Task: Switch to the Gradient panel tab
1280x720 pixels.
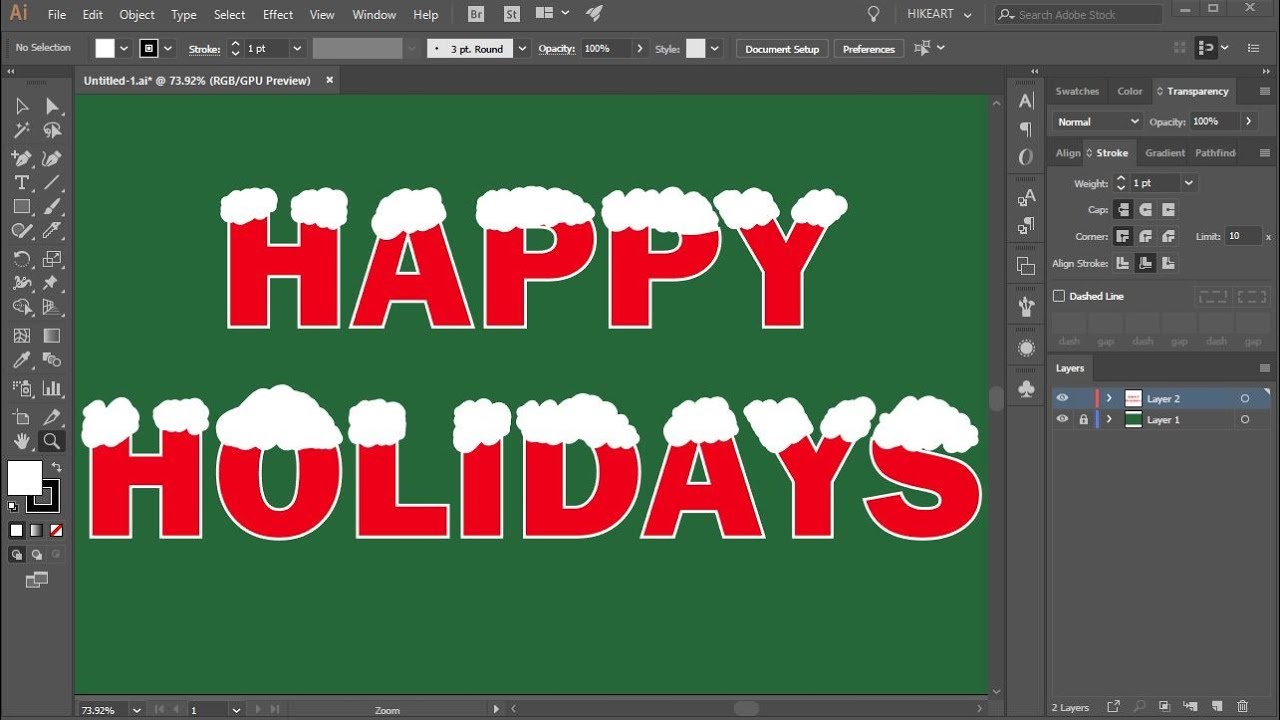Action: pyautogui.click(x=1165, y=153)
